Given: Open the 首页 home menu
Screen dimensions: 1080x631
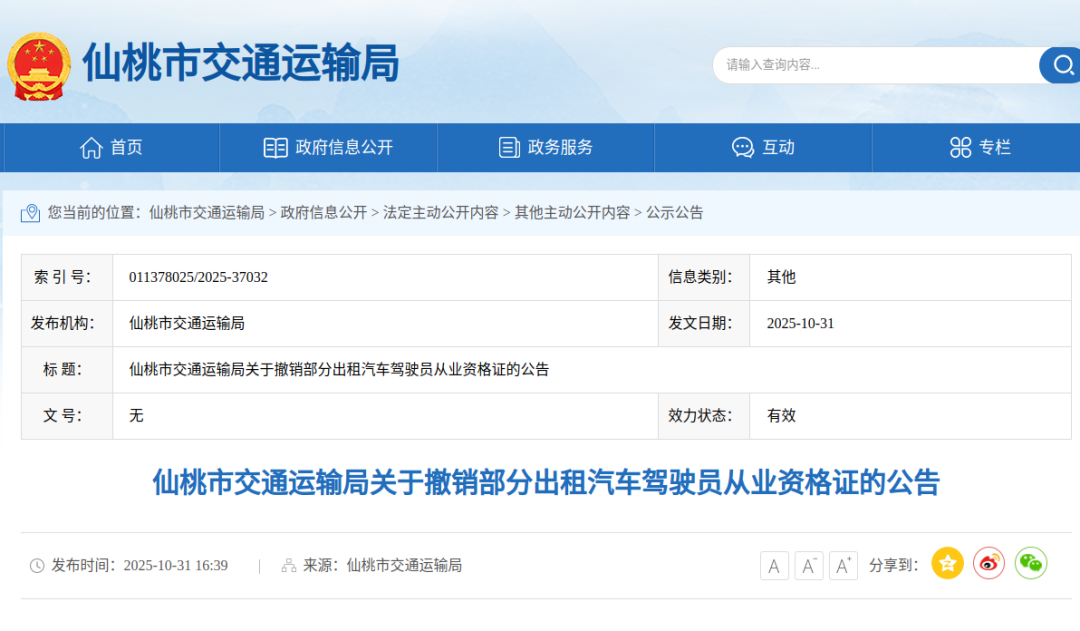Looking at the screenshot, I should (111, 148).
